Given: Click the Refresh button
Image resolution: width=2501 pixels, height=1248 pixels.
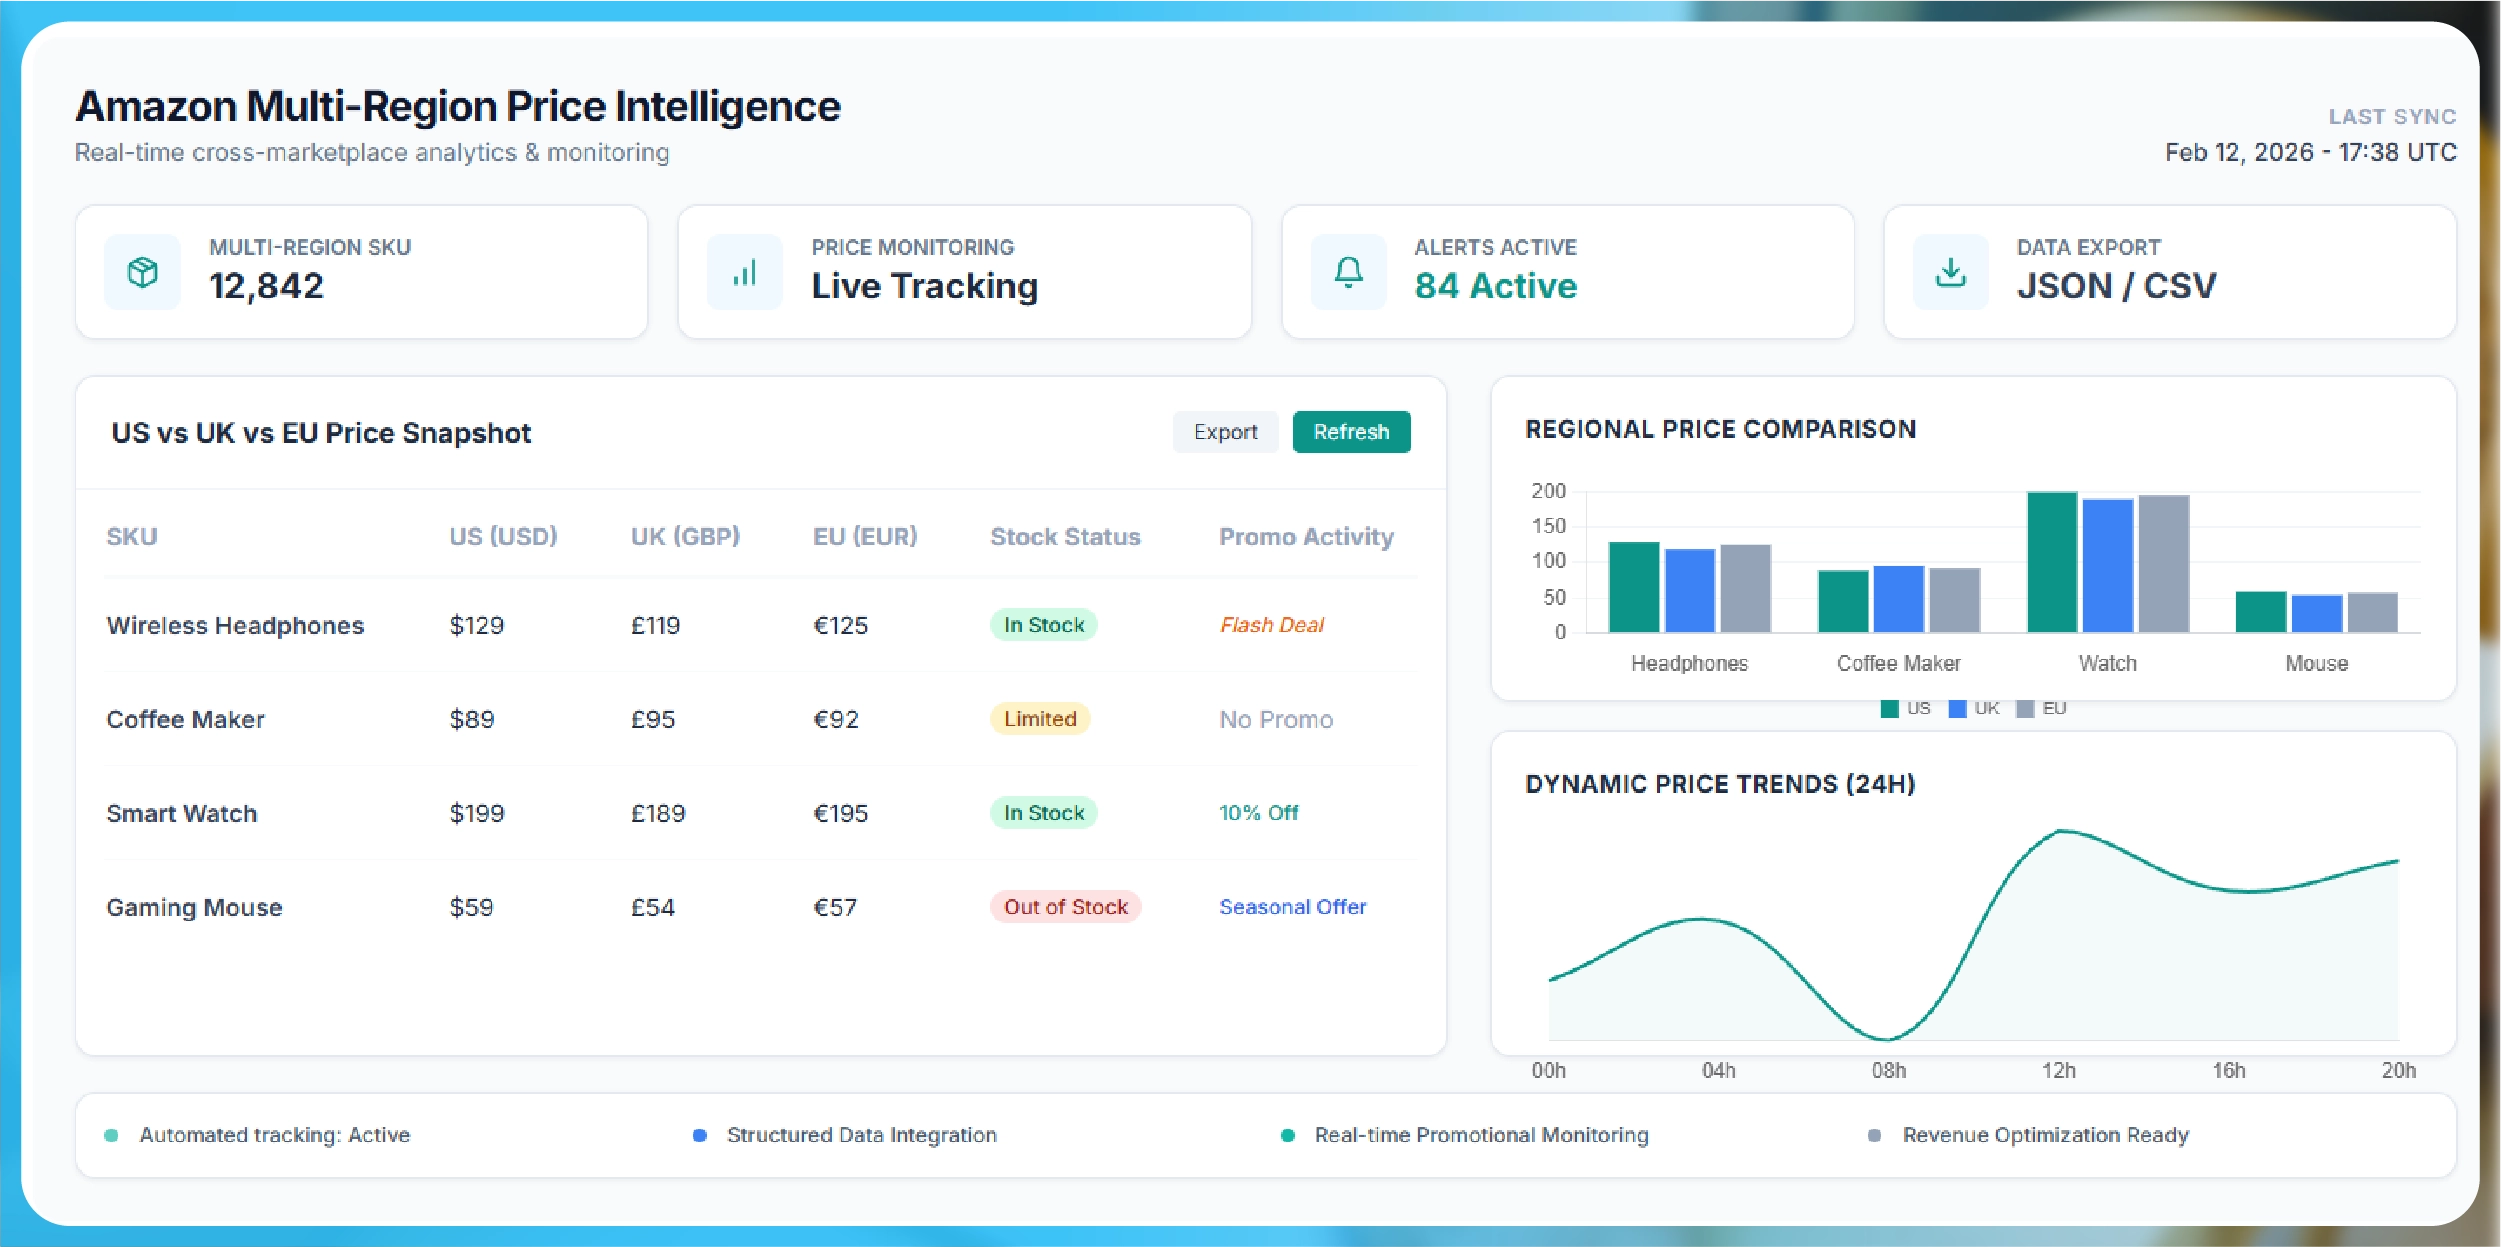Looking at the screenshot, I should (1352, 432).
